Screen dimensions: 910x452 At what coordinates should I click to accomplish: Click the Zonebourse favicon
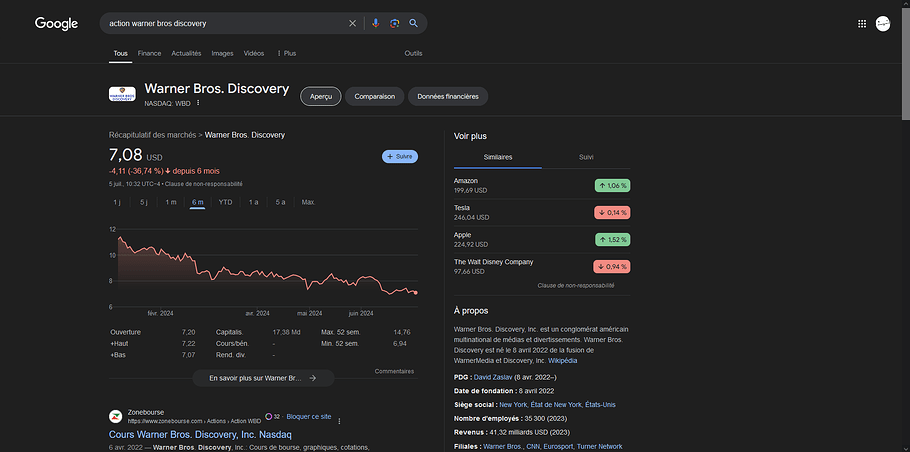[115, 416]
